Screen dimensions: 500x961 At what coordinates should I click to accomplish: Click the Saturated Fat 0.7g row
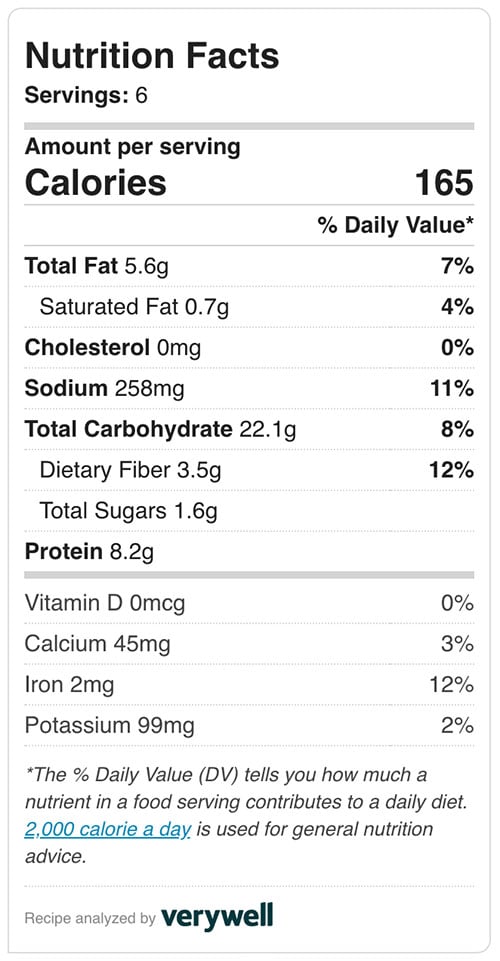(249, 306)
